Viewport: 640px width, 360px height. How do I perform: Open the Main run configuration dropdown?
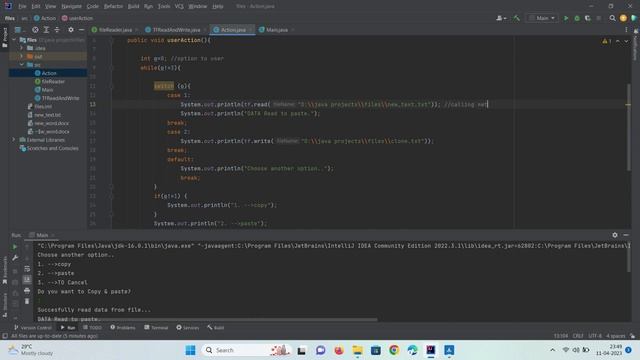coord(542,18)
